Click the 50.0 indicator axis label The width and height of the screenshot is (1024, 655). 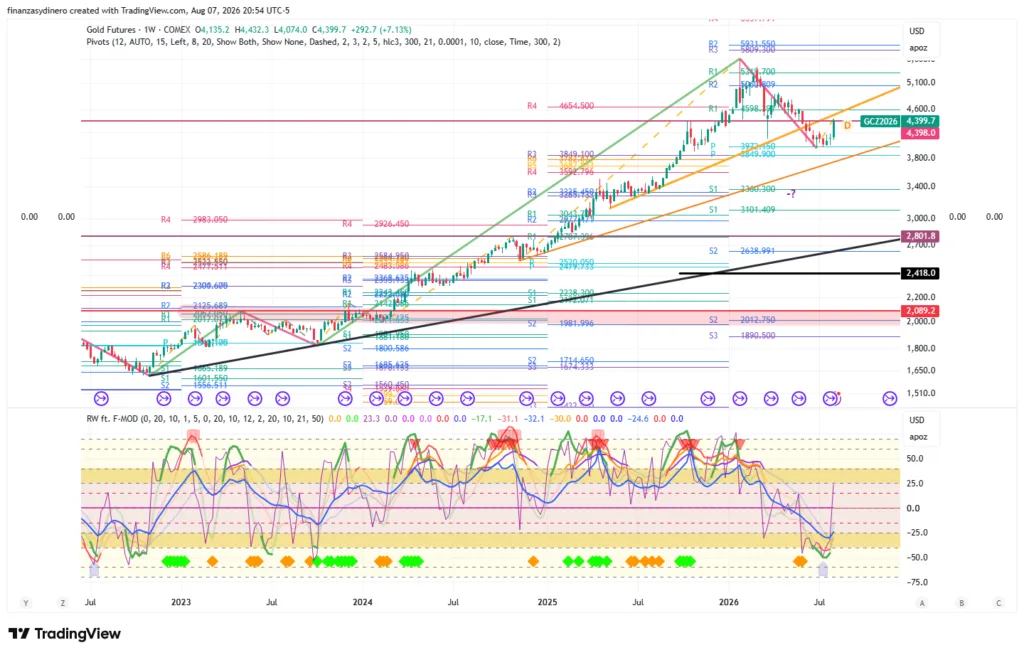click(x=915, y=459)
